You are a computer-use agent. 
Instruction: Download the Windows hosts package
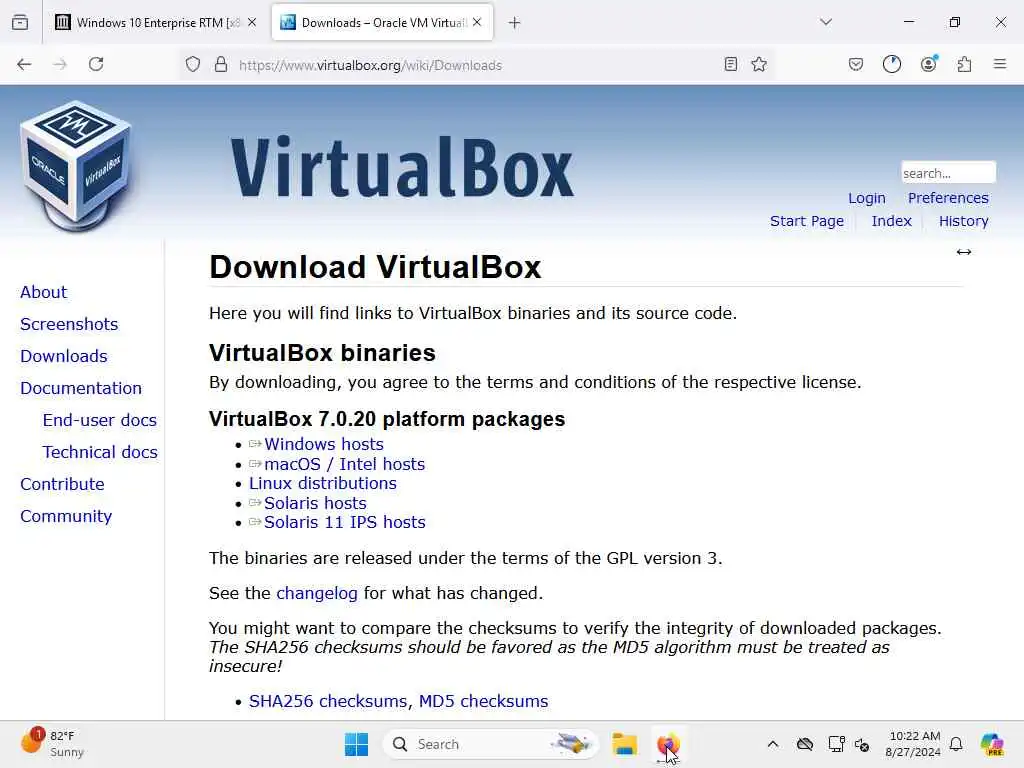(x=323, y=444)
